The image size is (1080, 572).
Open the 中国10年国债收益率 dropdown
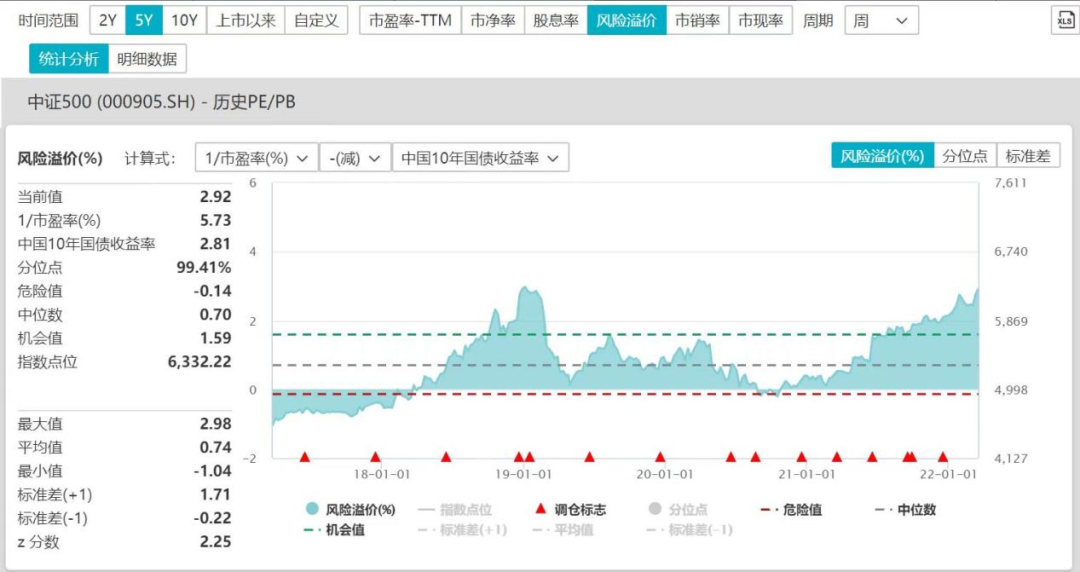[480, 158]
